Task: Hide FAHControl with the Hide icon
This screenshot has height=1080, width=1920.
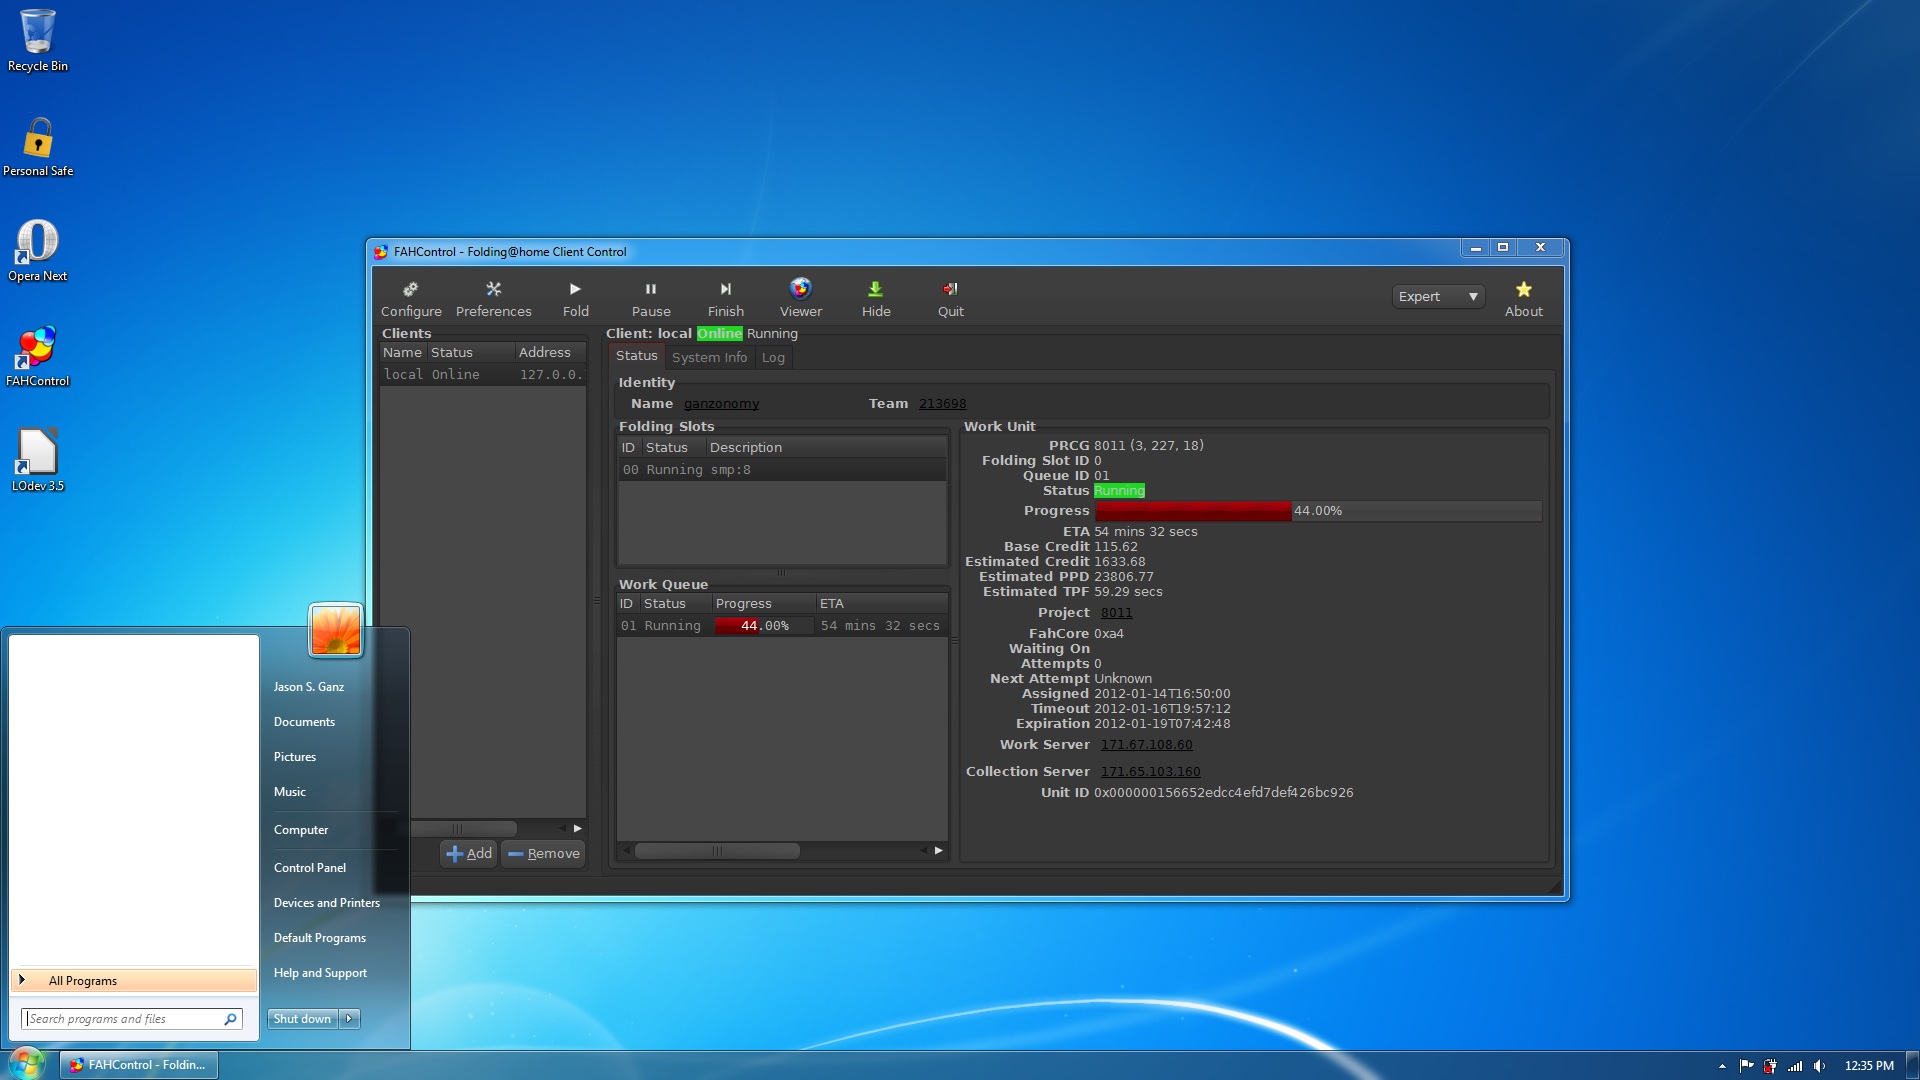Action: 876,298
